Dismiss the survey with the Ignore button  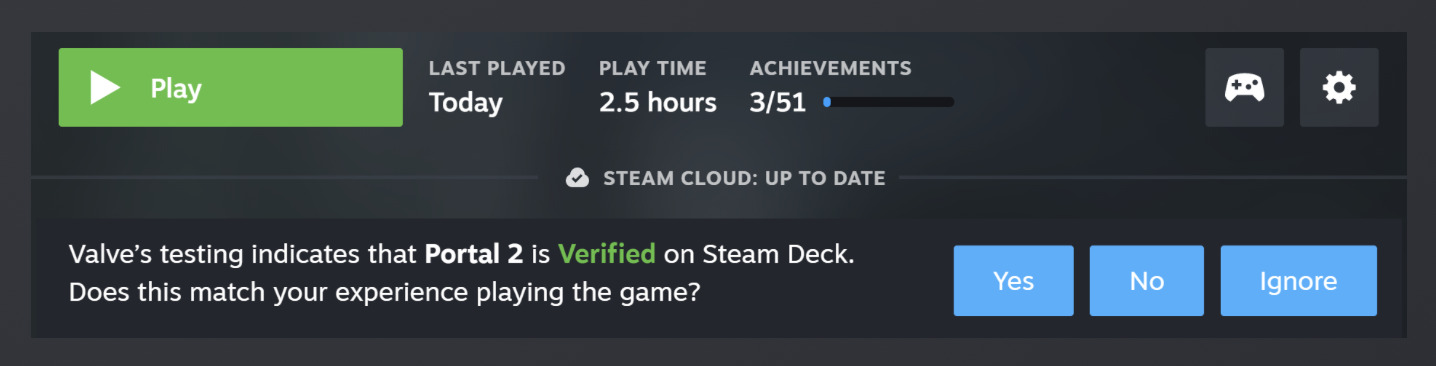tap(1299, 281)
